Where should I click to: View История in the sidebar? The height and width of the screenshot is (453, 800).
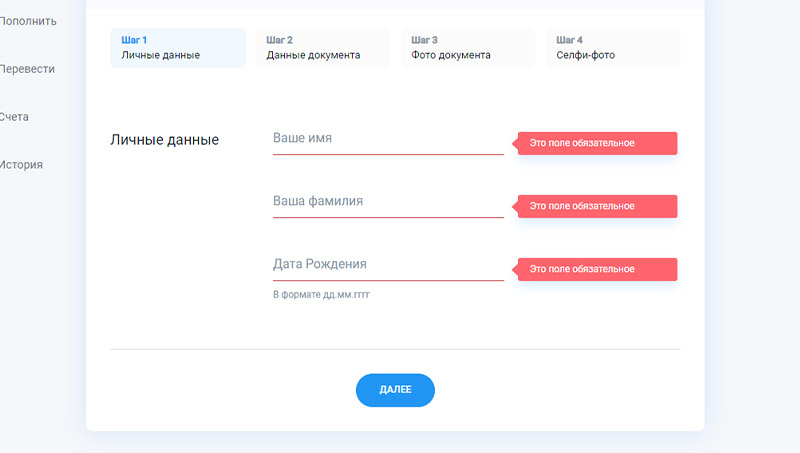tap(22, 165)
